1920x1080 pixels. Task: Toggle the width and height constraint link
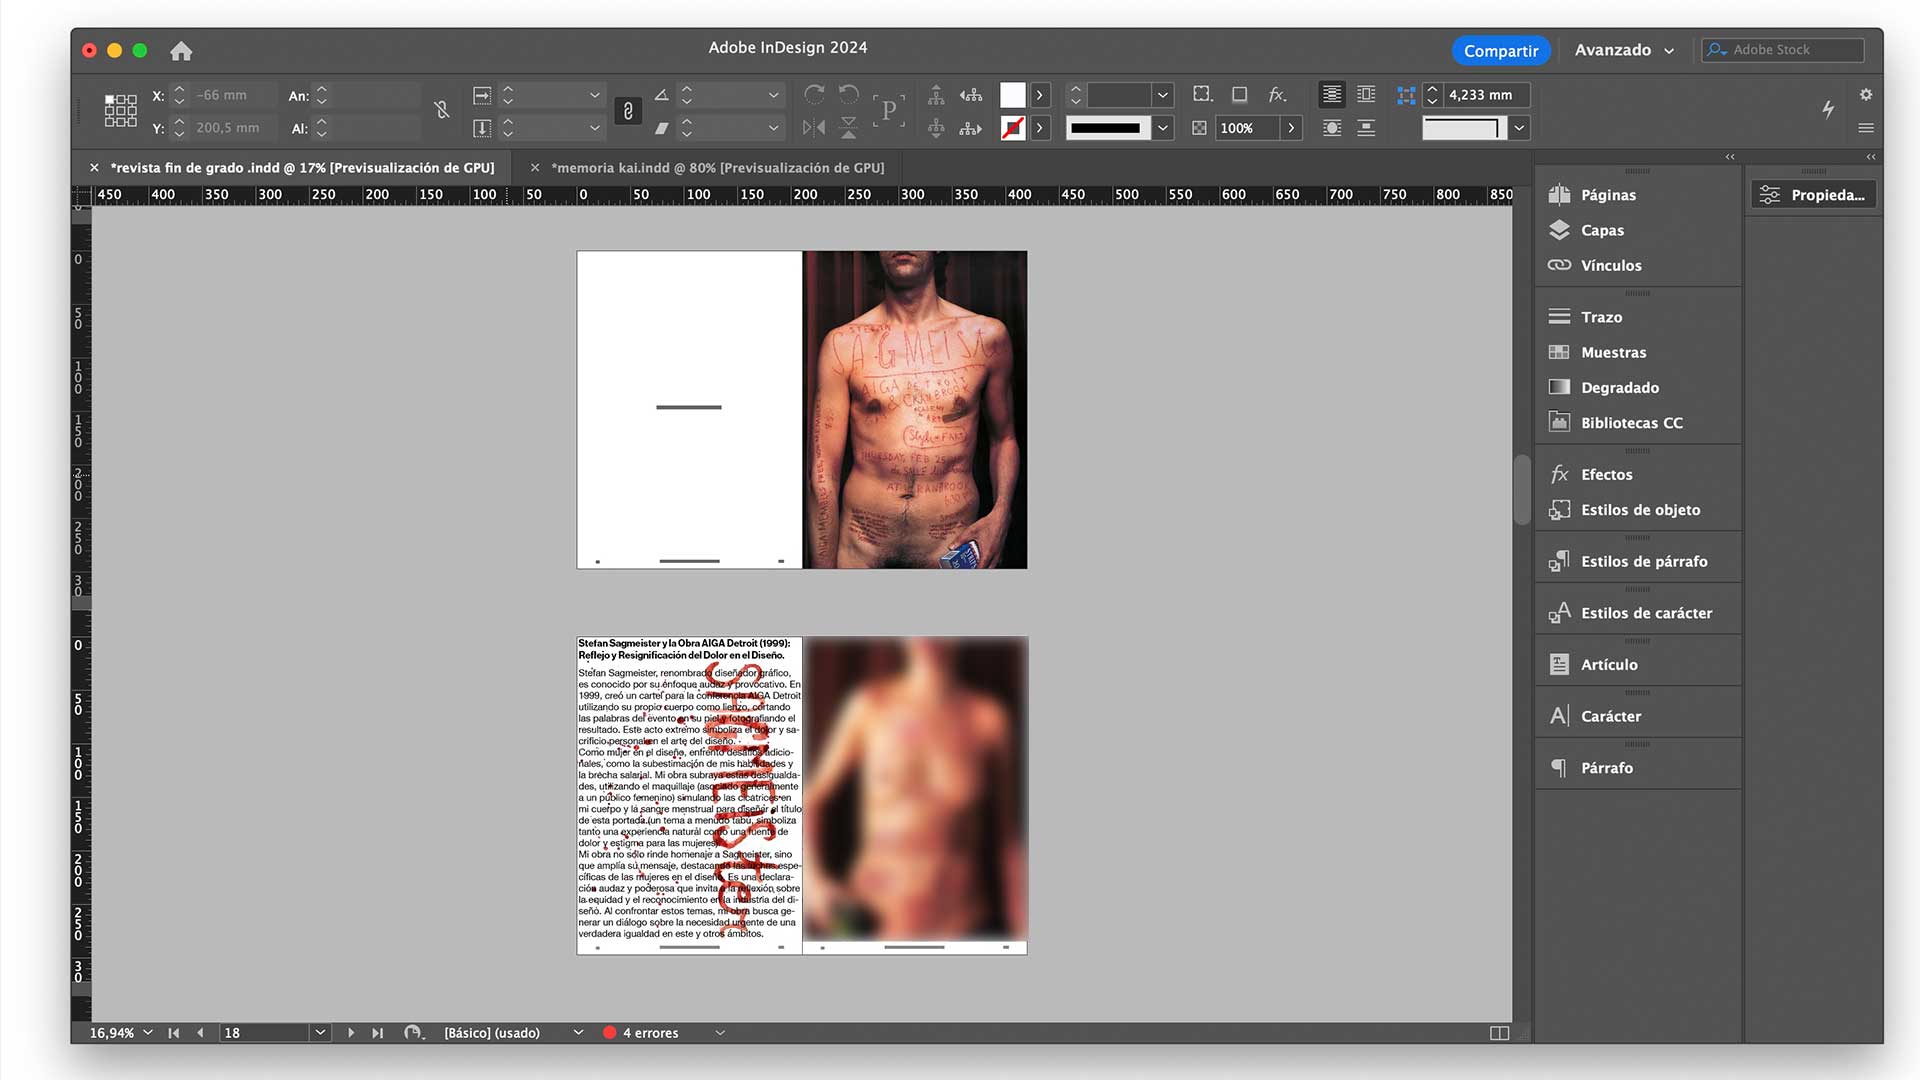pos(441,111)
